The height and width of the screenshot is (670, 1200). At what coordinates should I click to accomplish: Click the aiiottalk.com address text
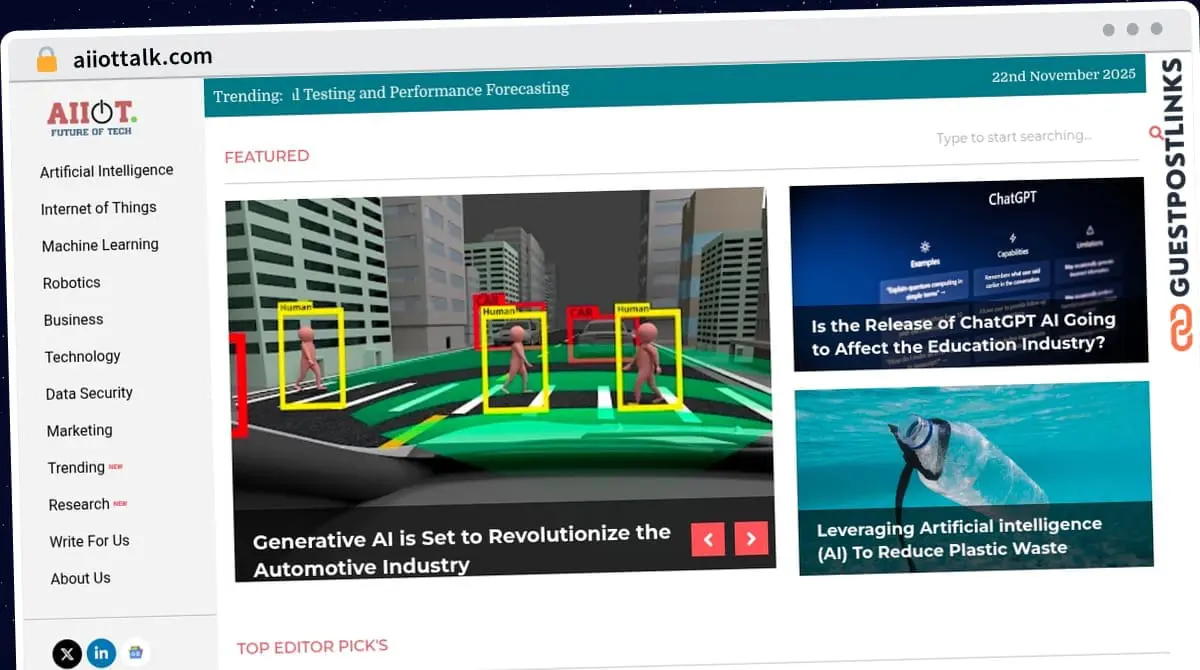[x=143, y=57]
